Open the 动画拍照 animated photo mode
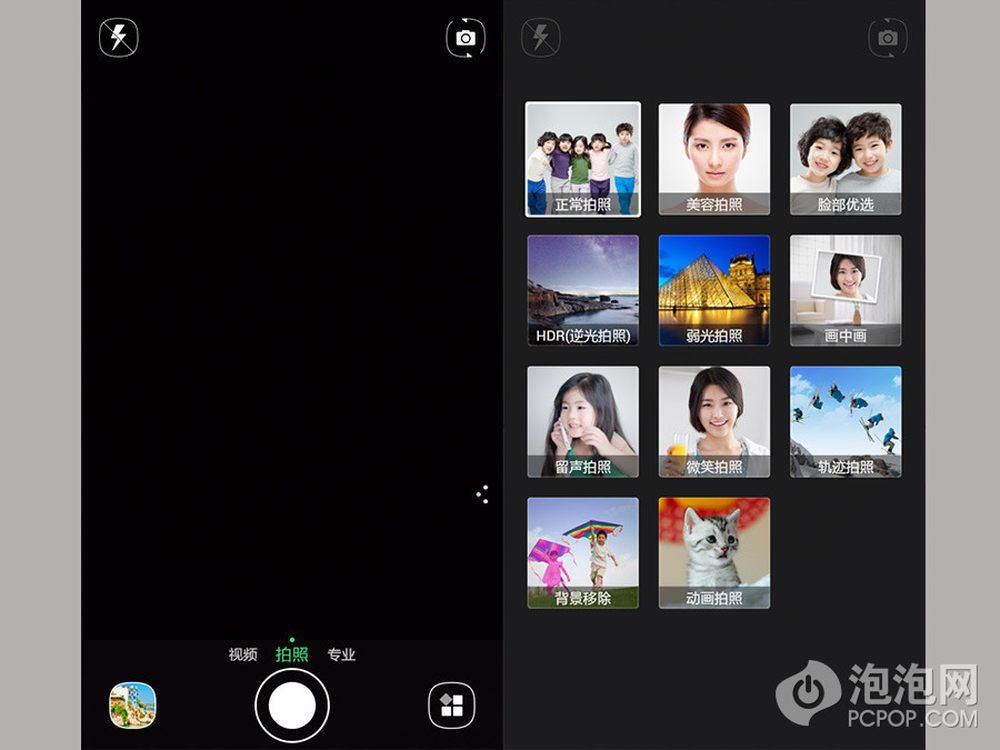The width and height of the screenshot is (1000, 750). pos(714,552)
